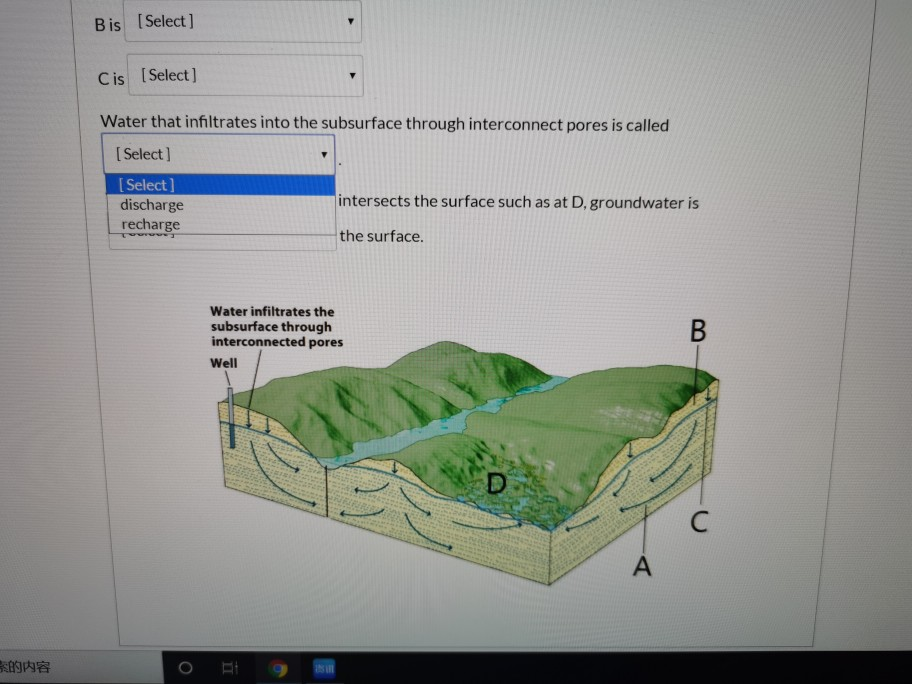Click the arrow on the open infiltration dropdown
This screenshot has width=912, height=684.
pyautogui.click(x=324, y=154)
